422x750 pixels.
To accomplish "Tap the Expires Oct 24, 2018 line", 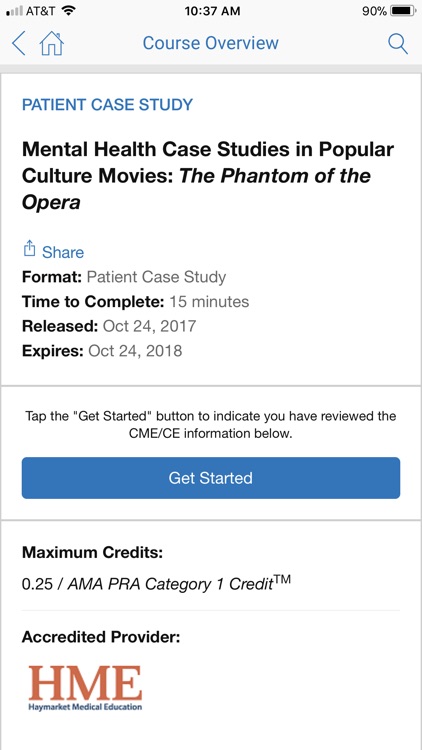I will (x=102, y=351).
